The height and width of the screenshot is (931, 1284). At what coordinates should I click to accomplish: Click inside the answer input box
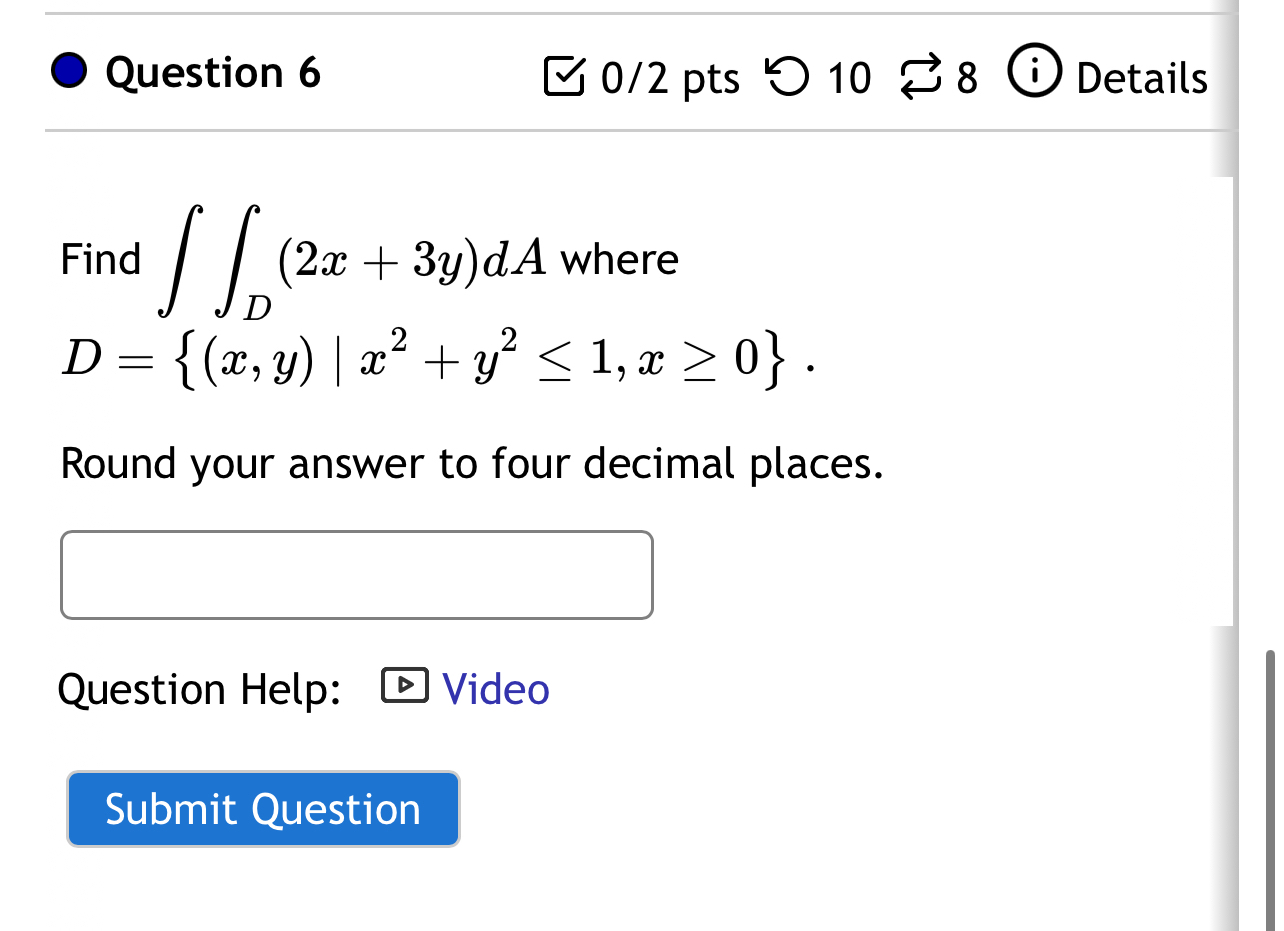356,574
